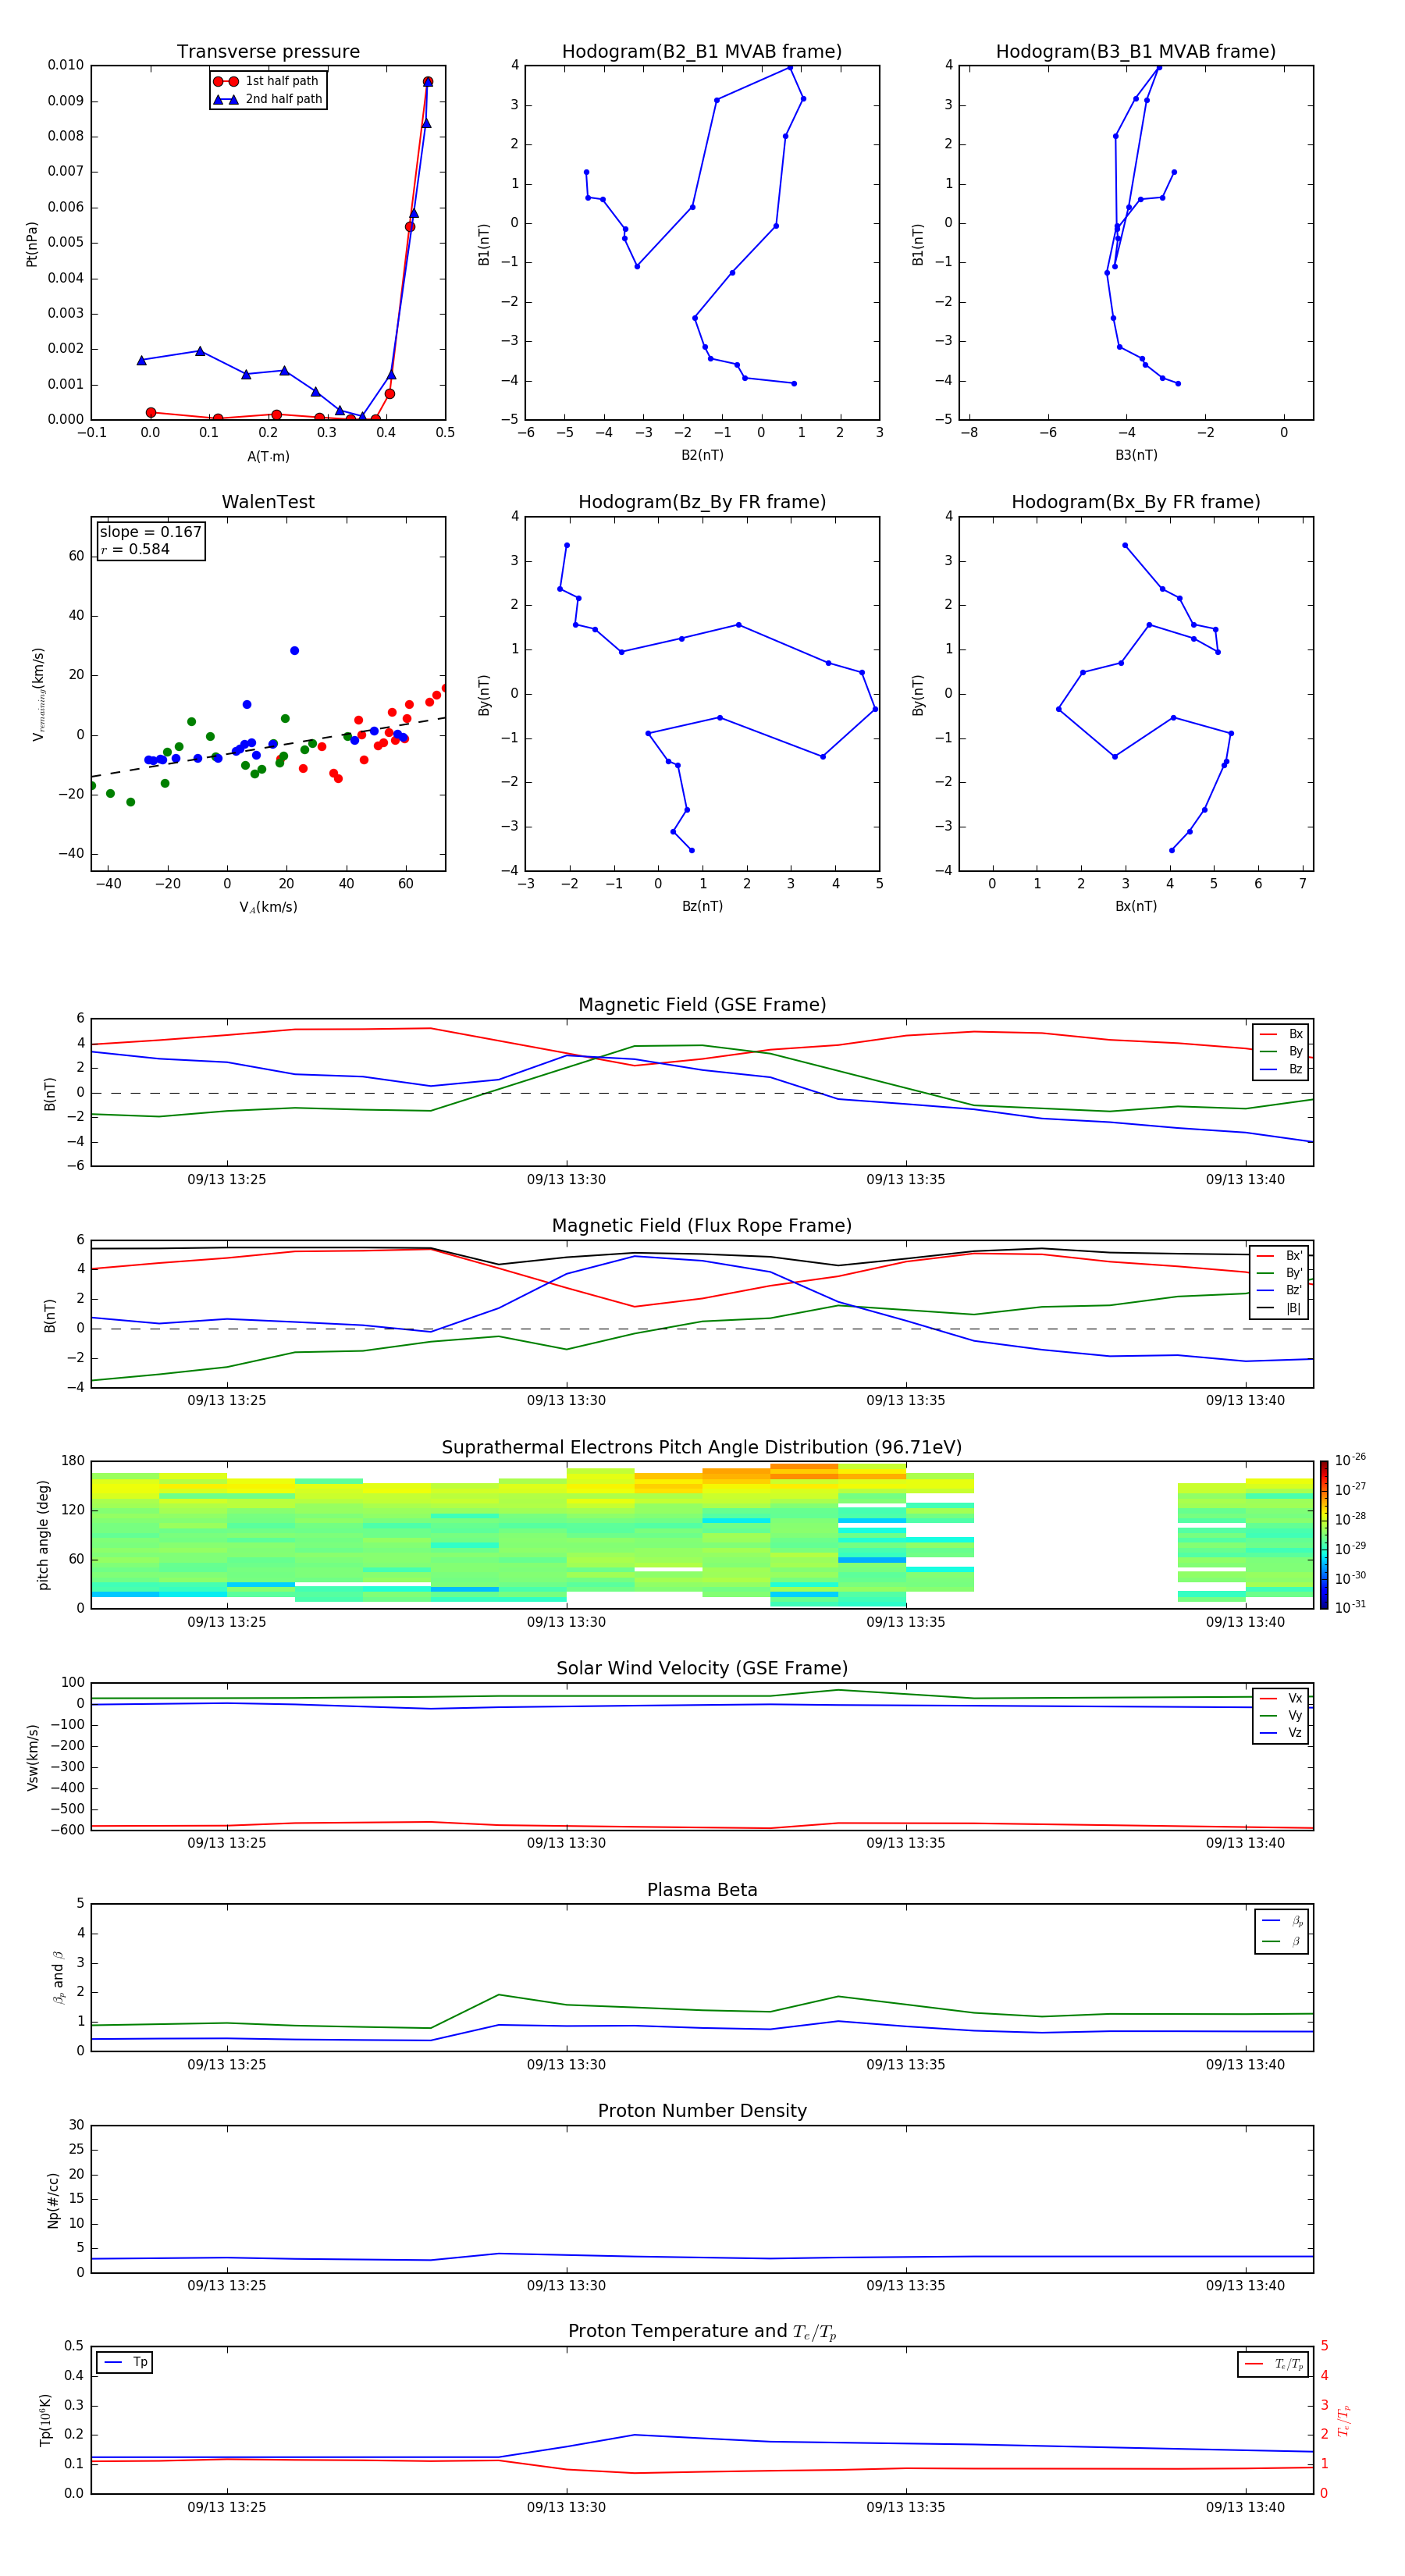Viewport: 1405px width, 2576px height.
Task: Click the A(T·m) x-axis label
Action: [x=268, y=456]
